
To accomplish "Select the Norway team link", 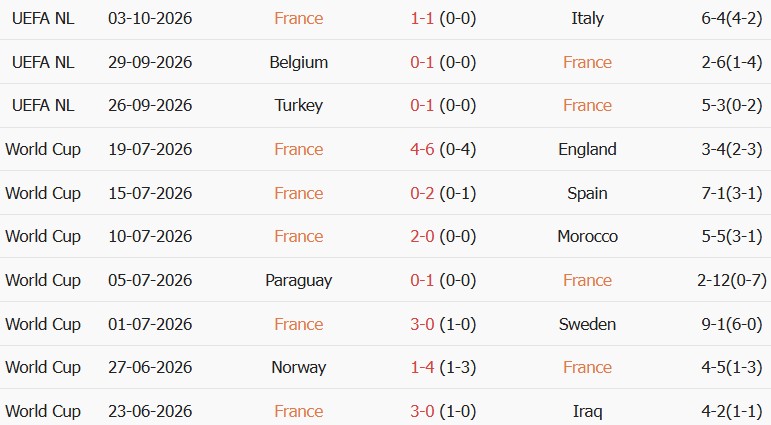I will 298,367.
